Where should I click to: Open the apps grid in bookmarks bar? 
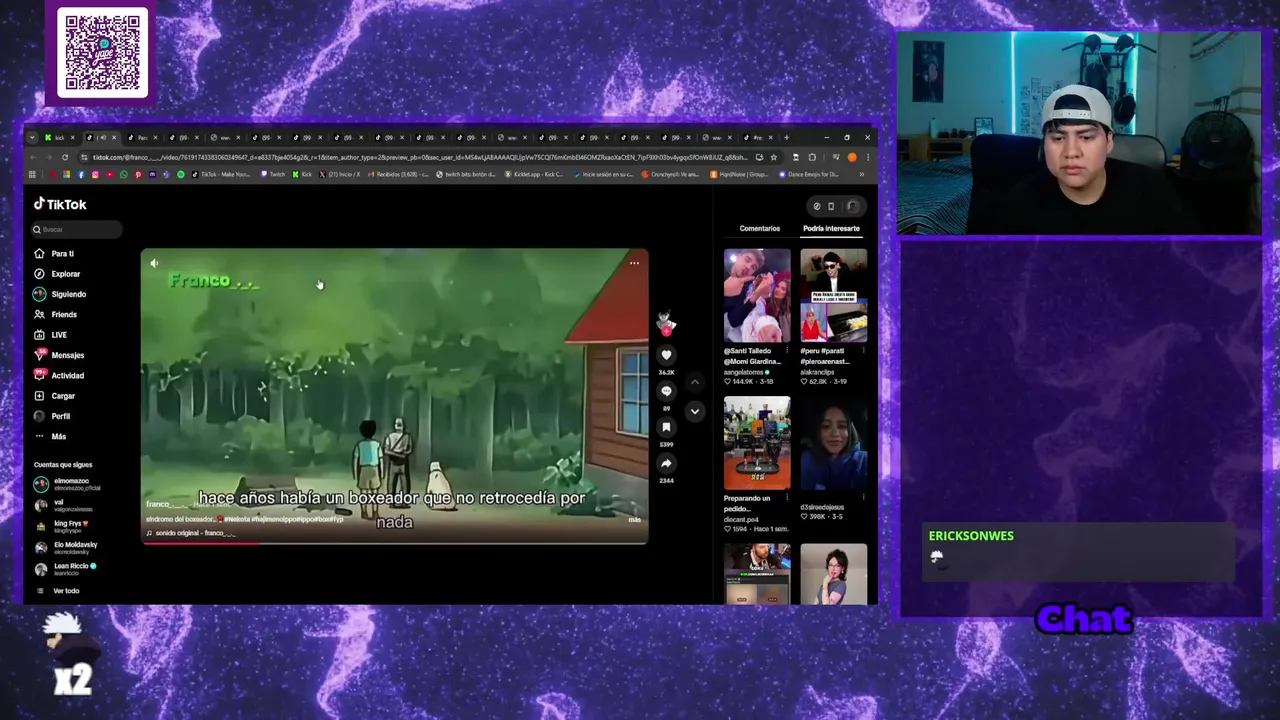(33, 174)
